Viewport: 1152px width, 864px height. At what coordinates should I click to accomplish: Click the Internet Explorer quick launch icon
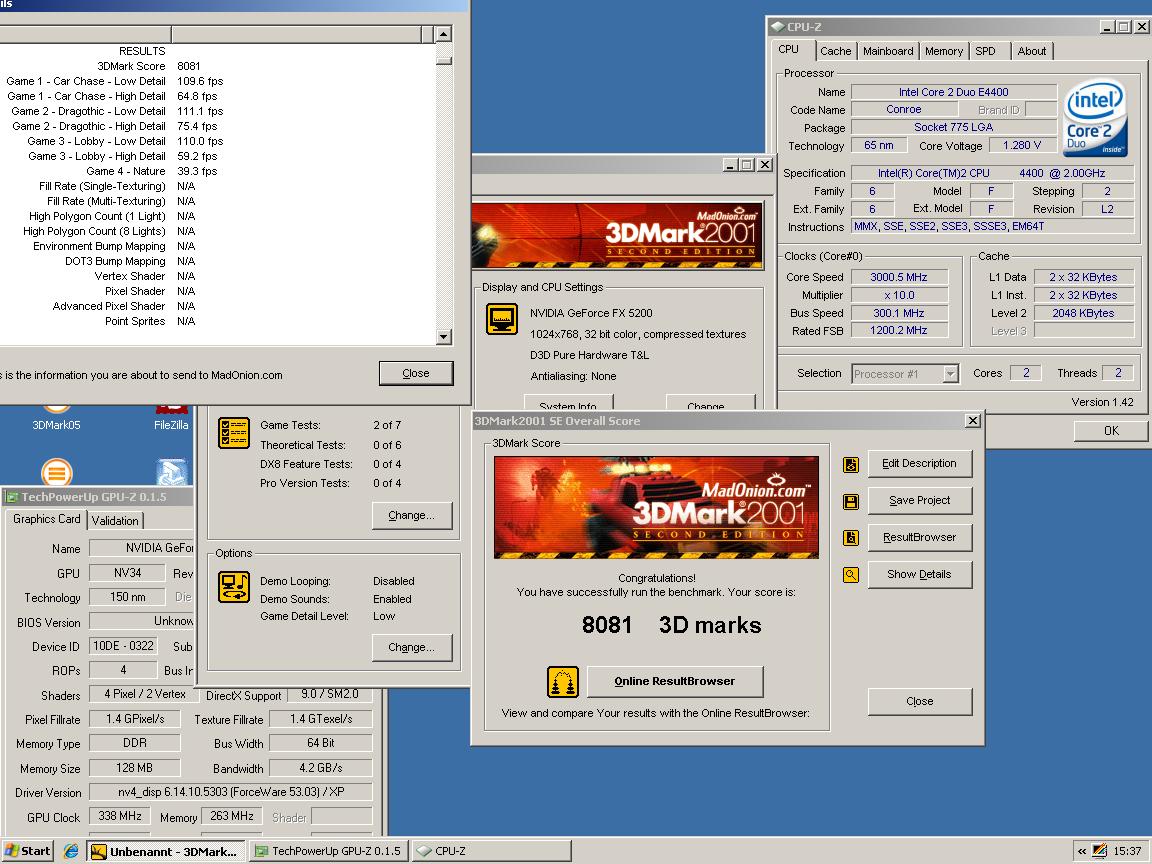[x=71, y=851]
